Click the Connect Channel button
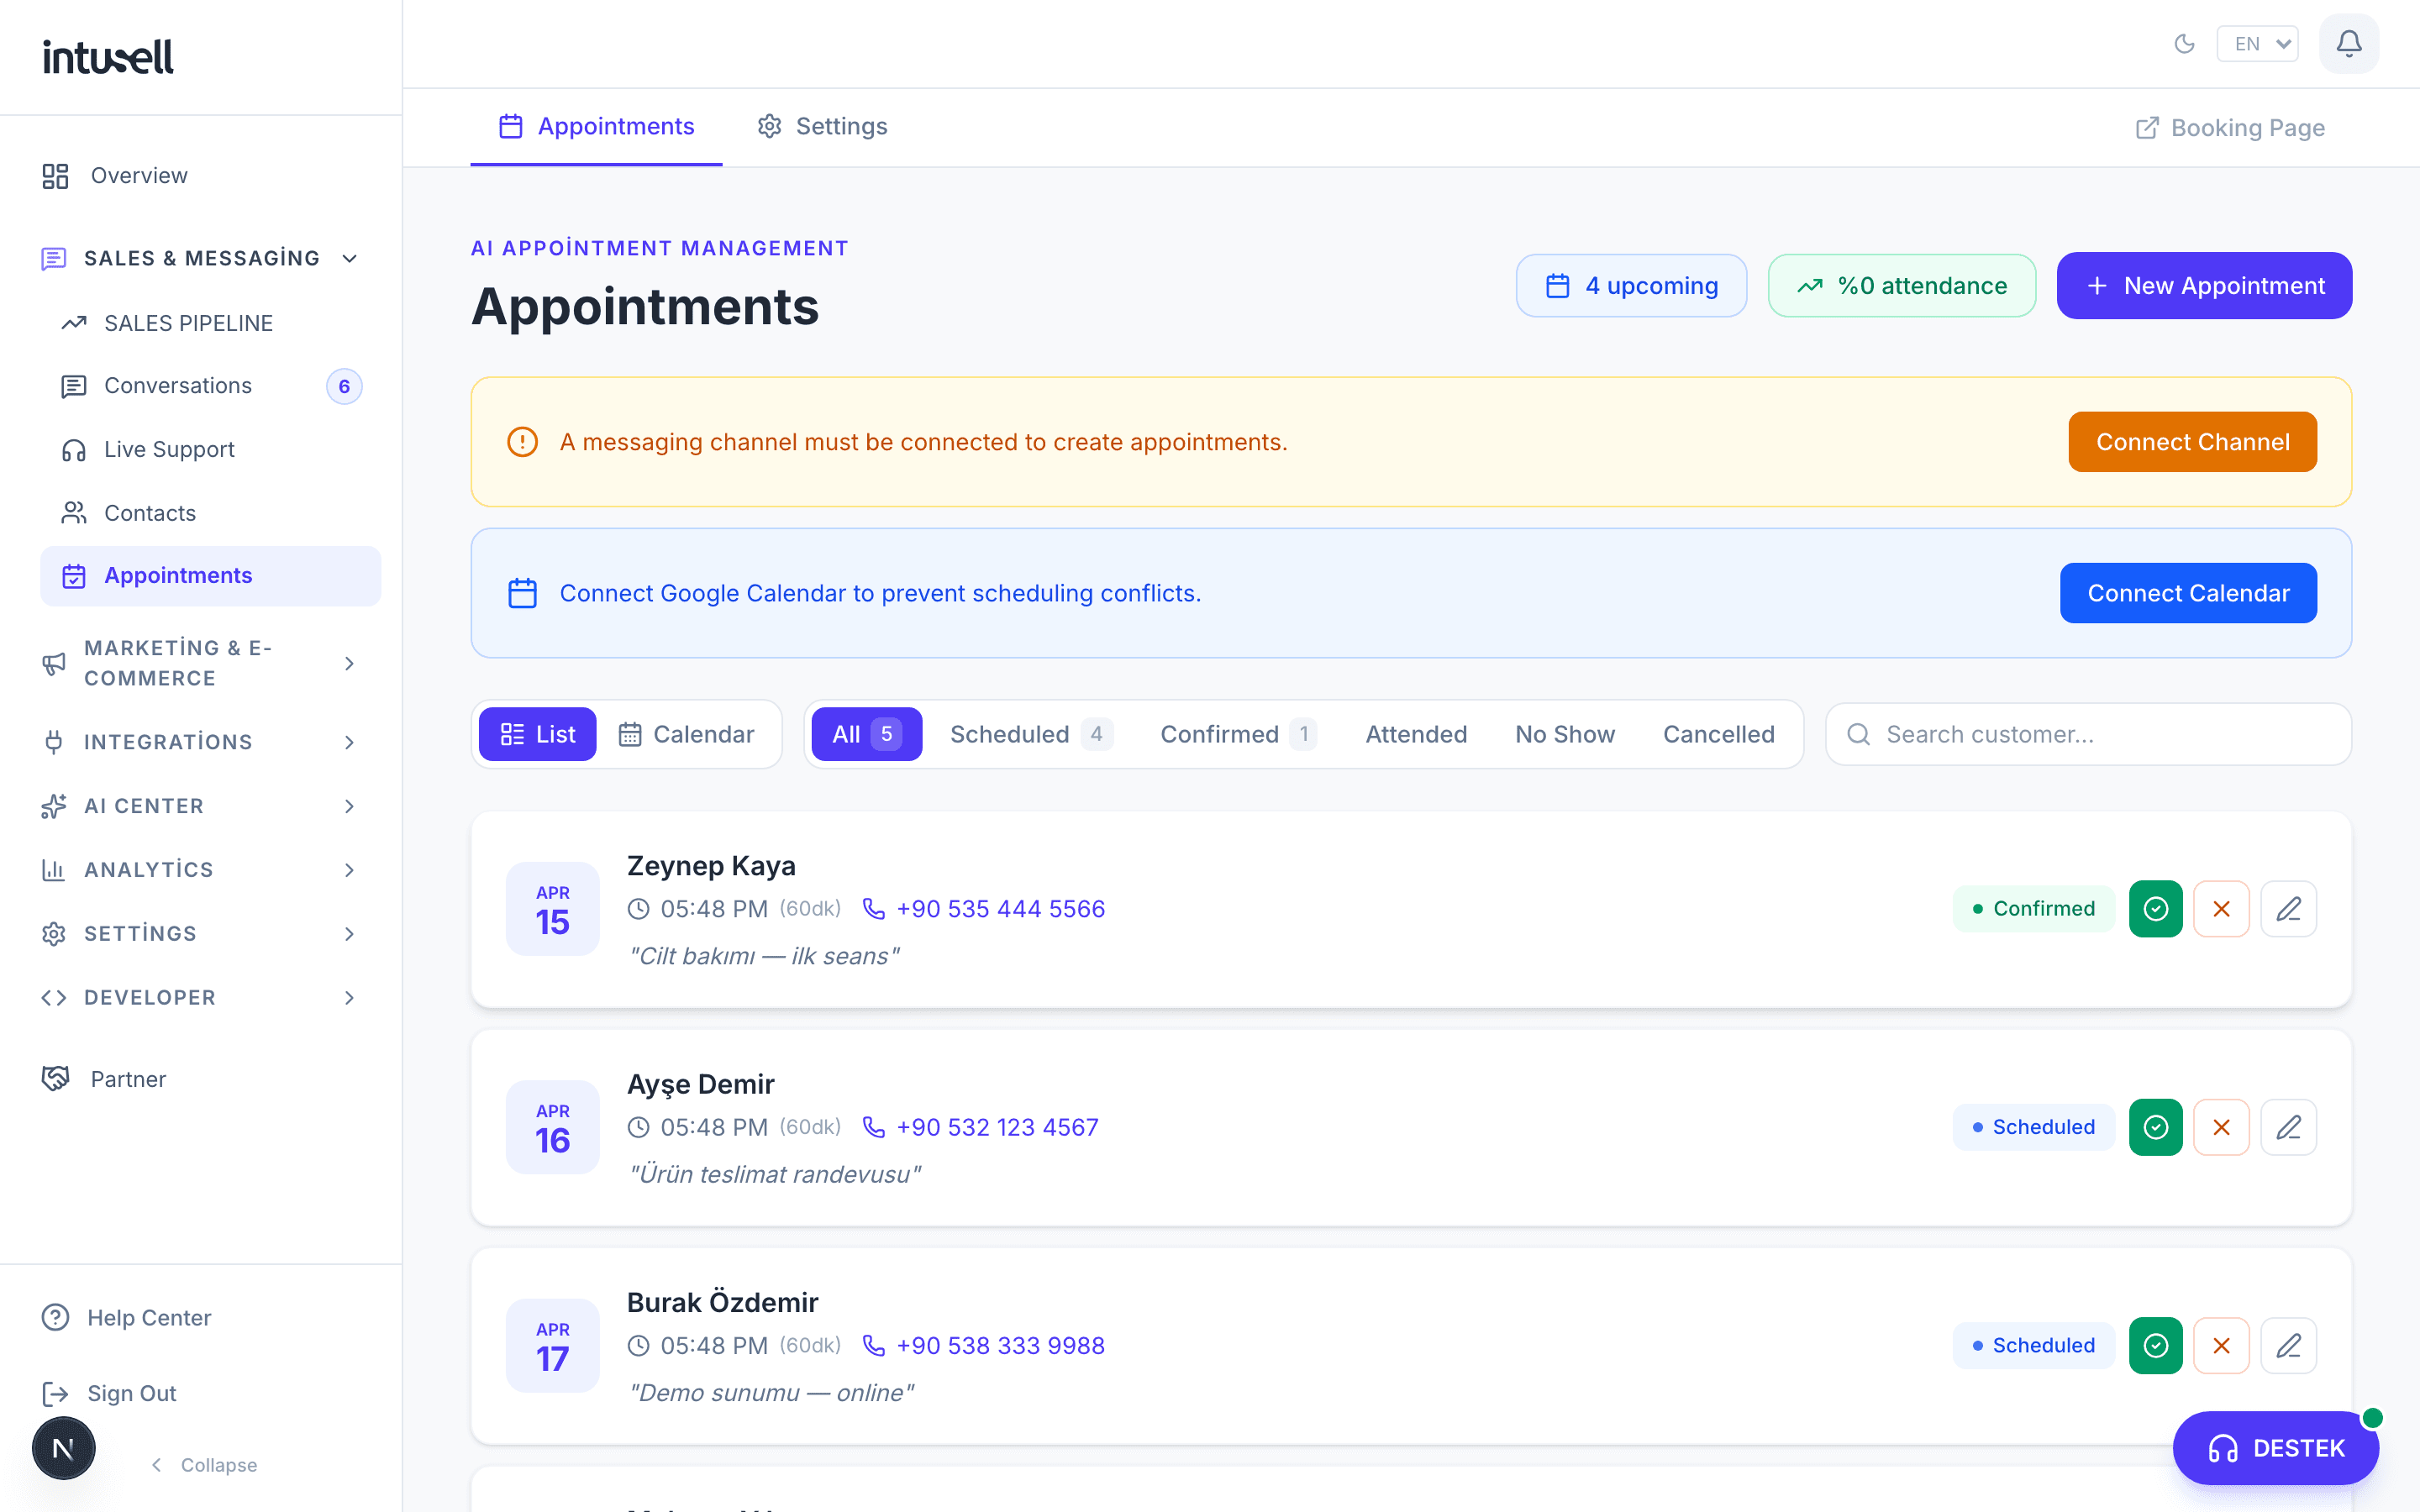Image resolution: width=2420 pixels, height=1512 pixels. (2192, 442)
